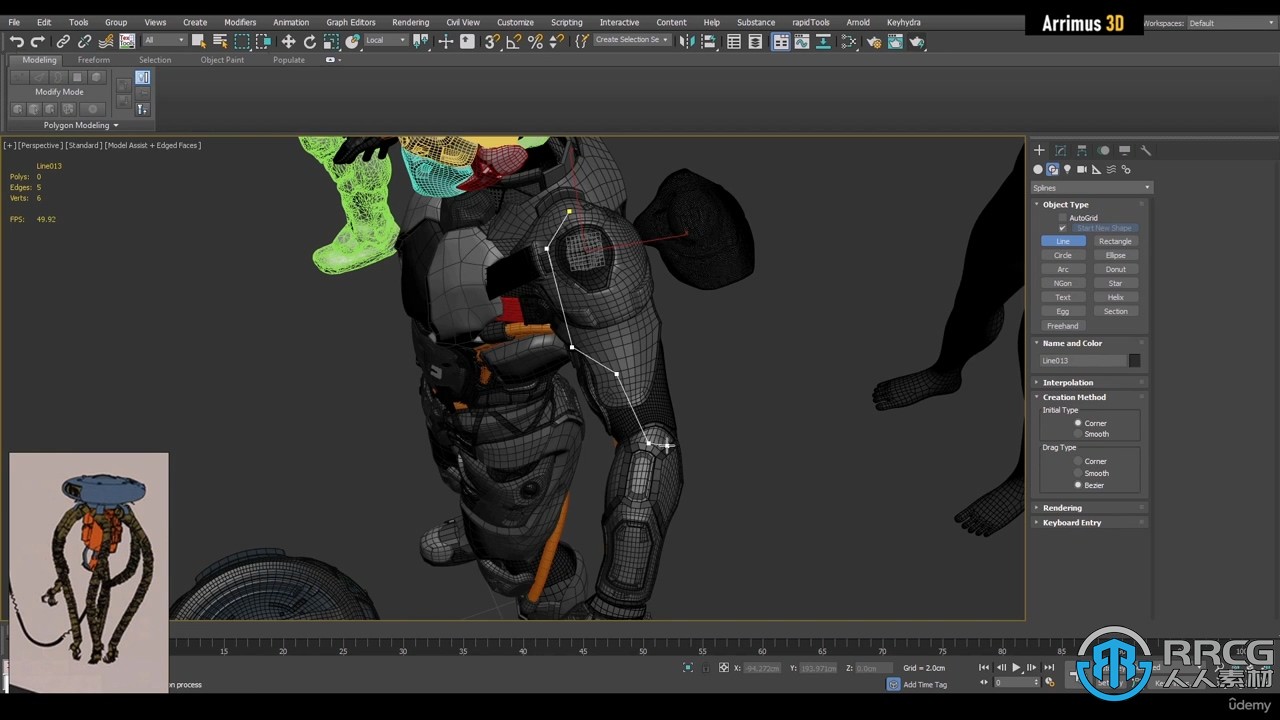Open the Splines category dropdown
This screenshot has height=720, width=1280.
tap(1091, 188)
